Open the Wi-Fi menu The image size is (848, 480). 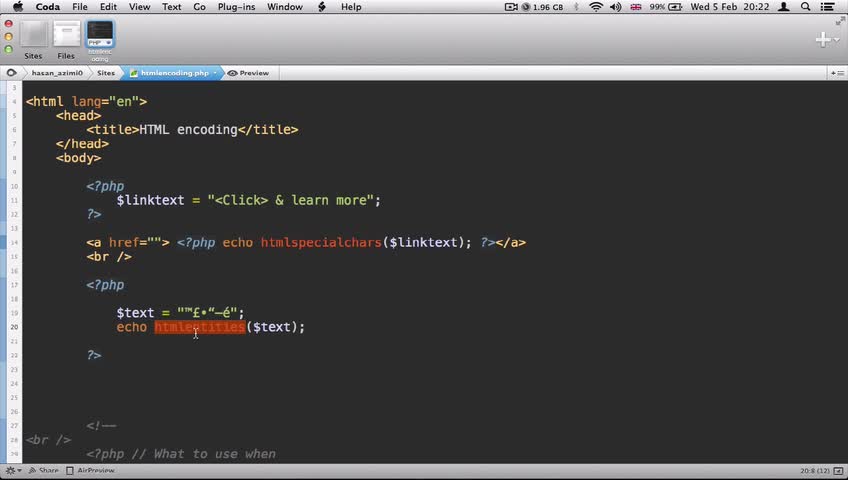coord(596,7)
